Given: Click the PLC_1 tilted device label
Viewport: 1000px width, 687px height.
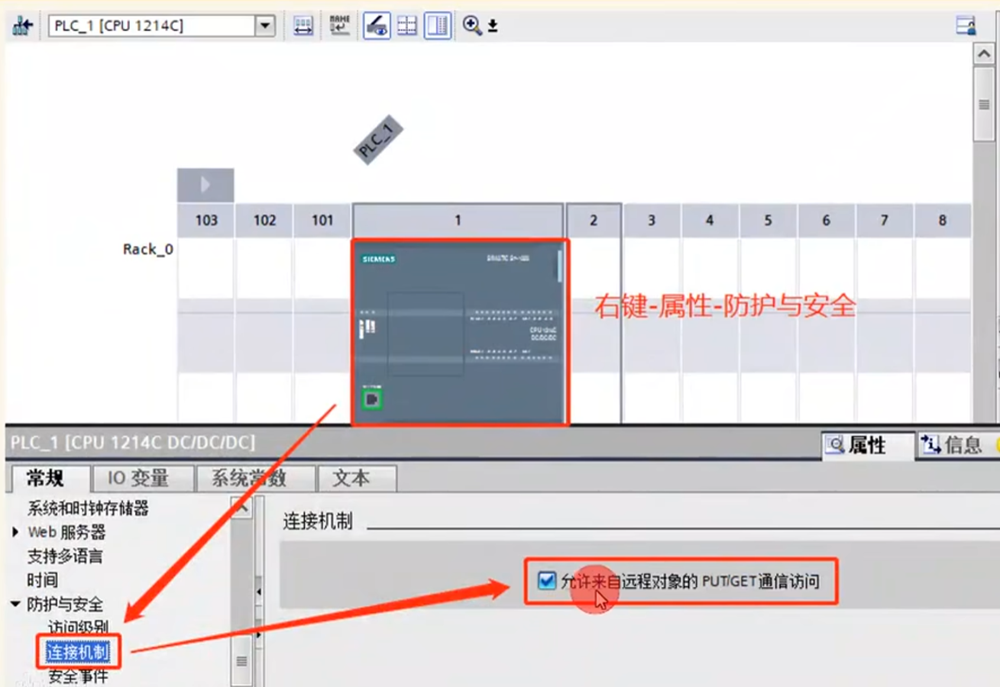Looking at the screenshot, I should coord(378,140).
